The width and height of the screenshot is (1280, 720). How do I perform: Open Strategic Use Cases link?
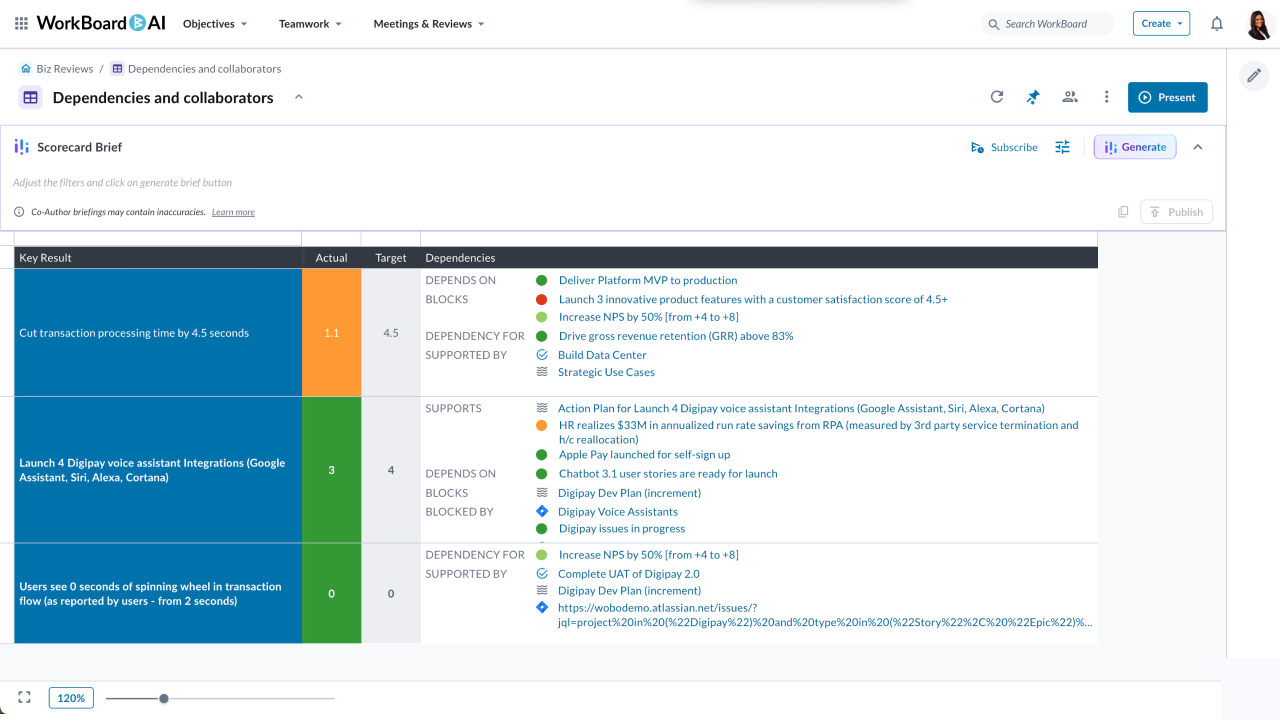[x=606, y=372]
